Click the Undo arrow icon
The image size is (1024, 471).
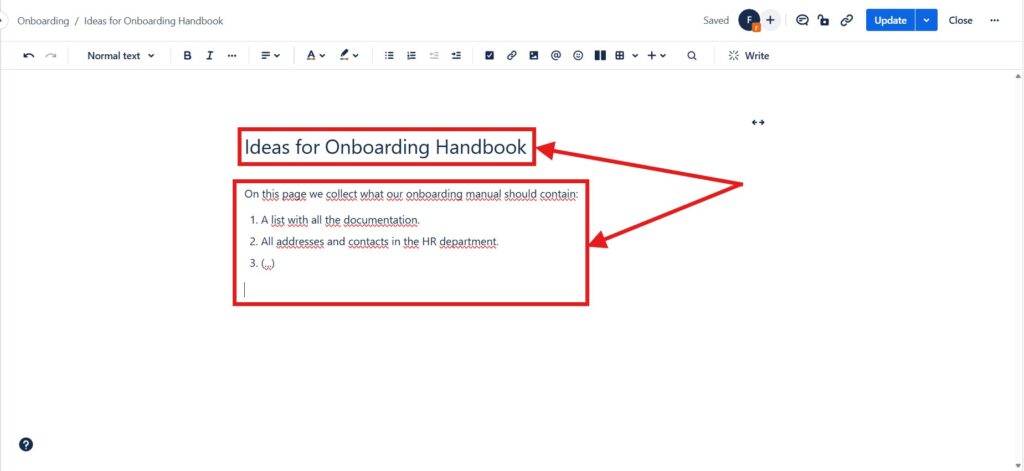29,56
